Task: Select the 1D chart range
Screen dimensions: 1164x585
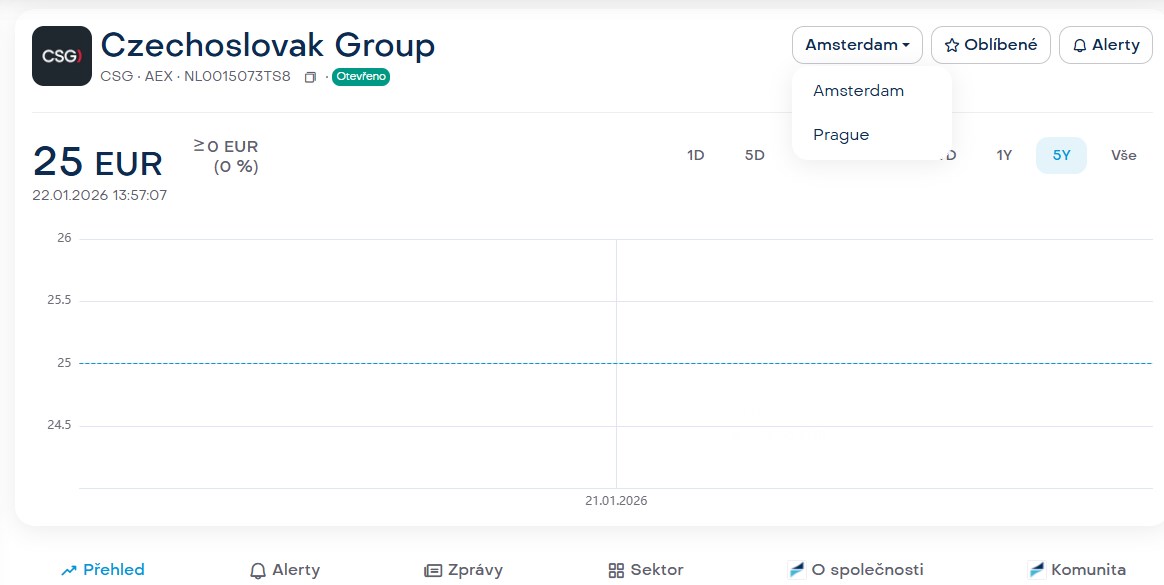Action: 696,155
